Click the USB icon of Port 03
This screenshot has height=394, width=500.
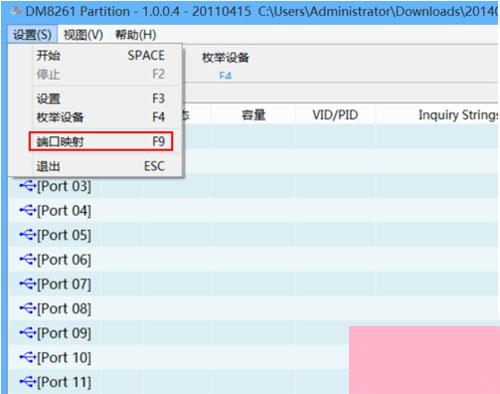[27, 186]
